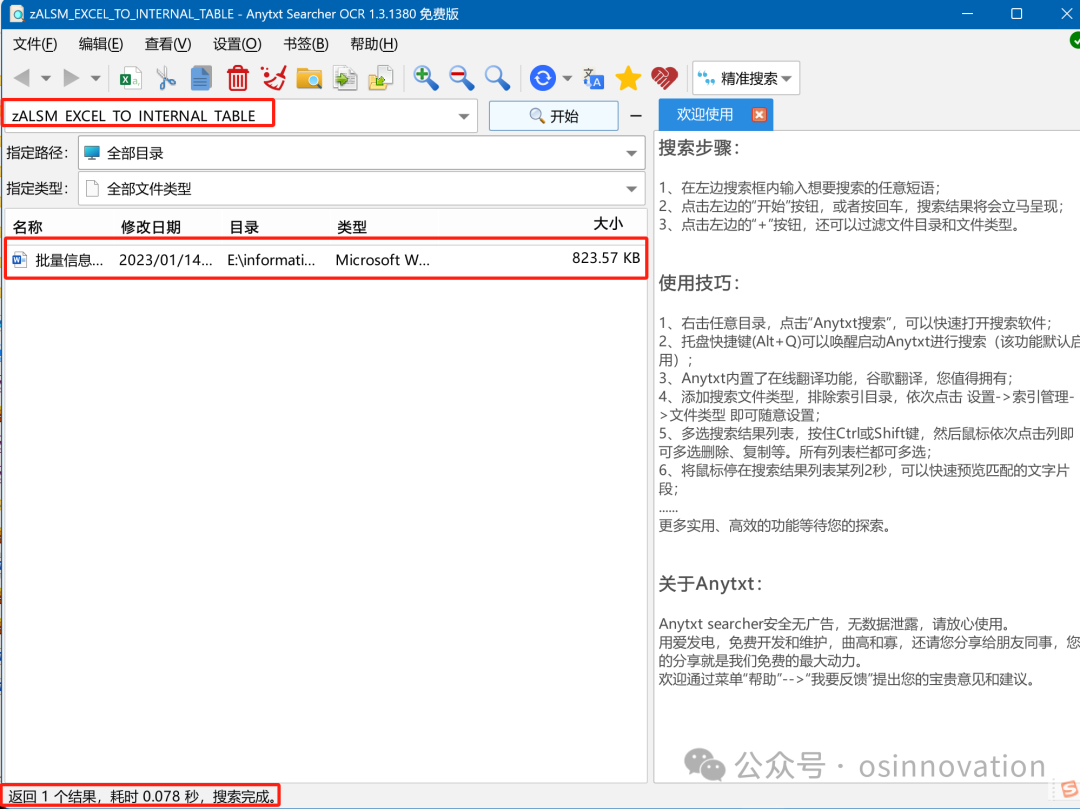
Task: Click the Anytxt app icon in title bar
Action: click(x=17, y=14)
